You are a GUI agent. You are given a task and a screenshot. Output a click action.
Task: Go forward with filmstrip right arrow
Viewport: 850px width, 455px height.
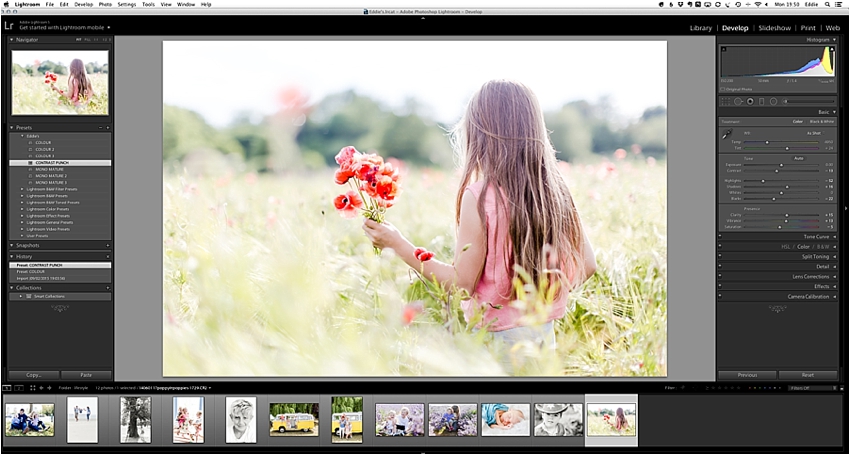pos(49,388)
